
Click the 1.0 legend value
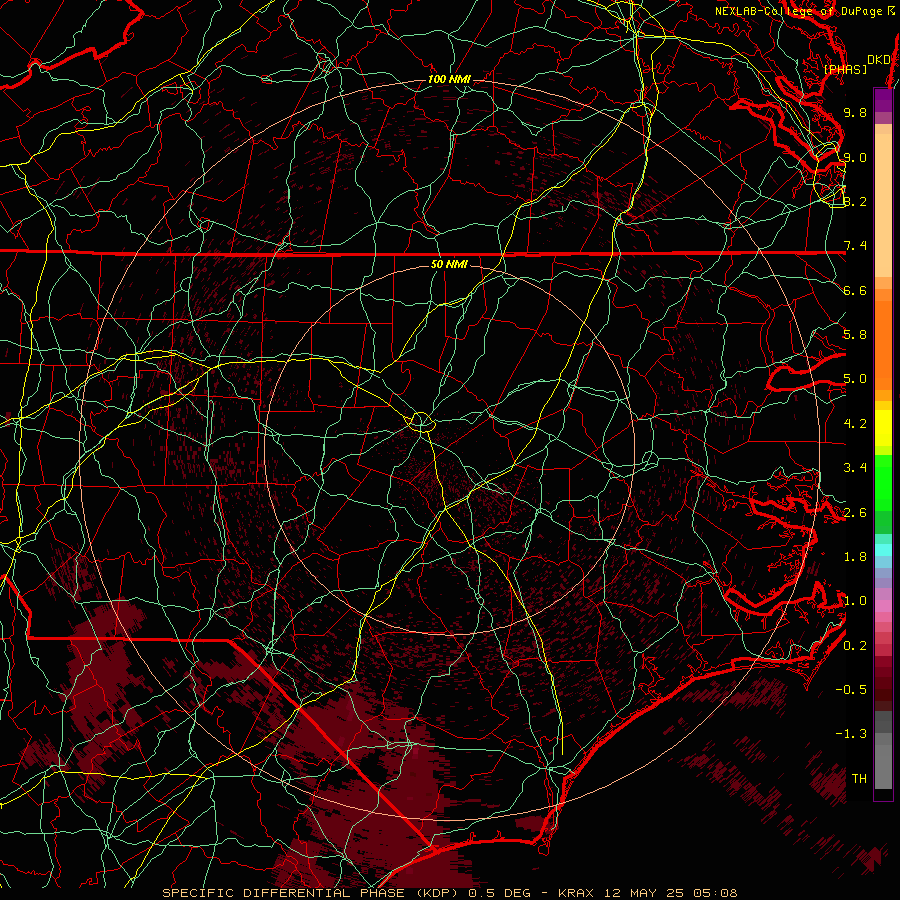[855, 601]
